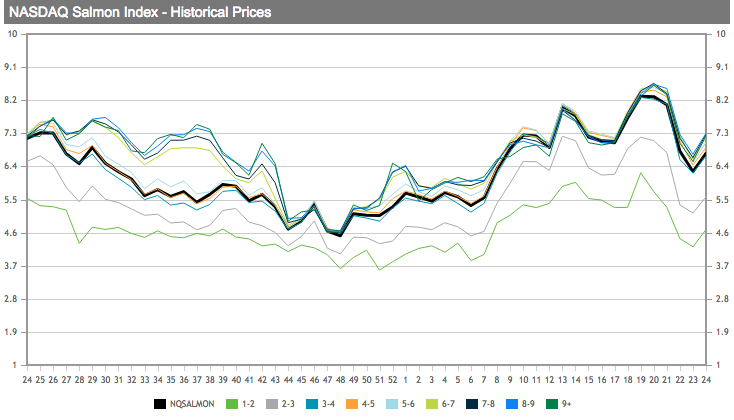The height and width of the screenshot is (420, 734).
Task: Click week 1 on the x-axis
Action: click(x=406, y=380)
